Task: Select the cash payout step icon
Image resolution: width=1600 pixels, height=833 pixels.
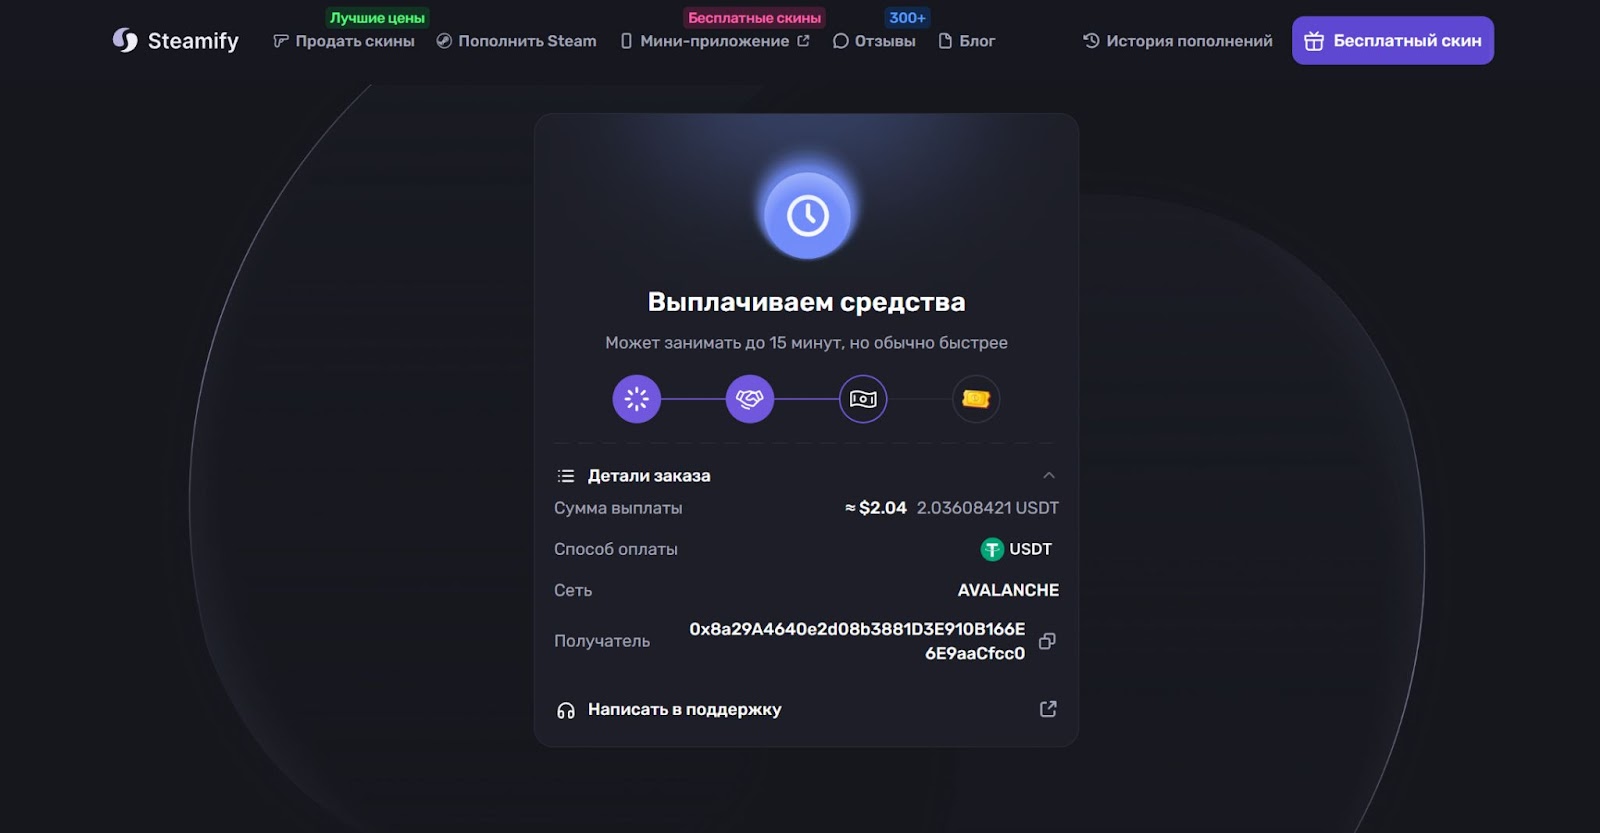Action: point(863,399)
